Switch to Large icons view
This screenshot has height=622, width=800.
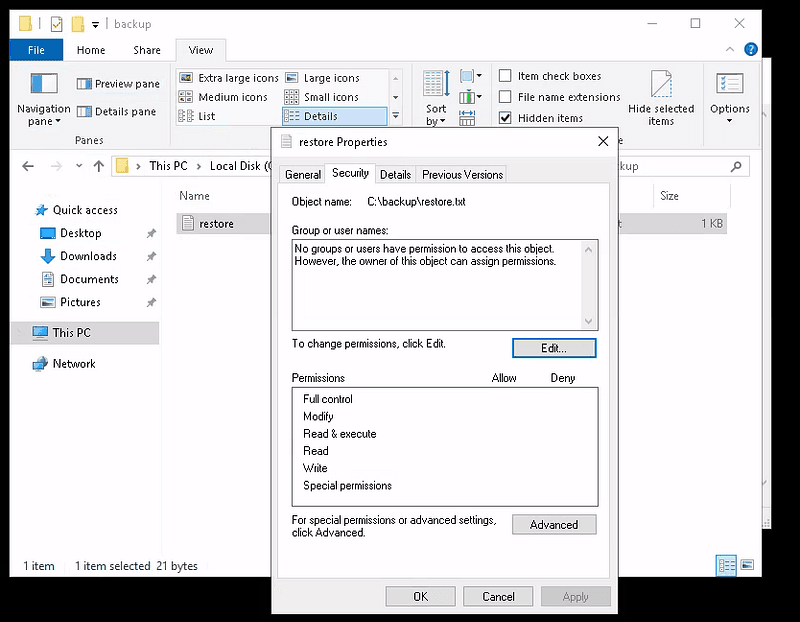point(333,77)
